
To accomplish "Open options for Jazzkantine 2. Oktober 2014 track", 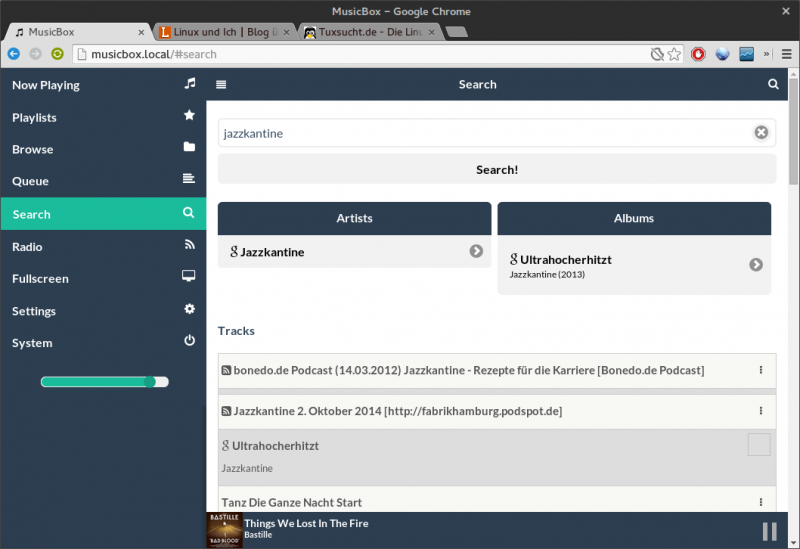I will coord(760,411).
